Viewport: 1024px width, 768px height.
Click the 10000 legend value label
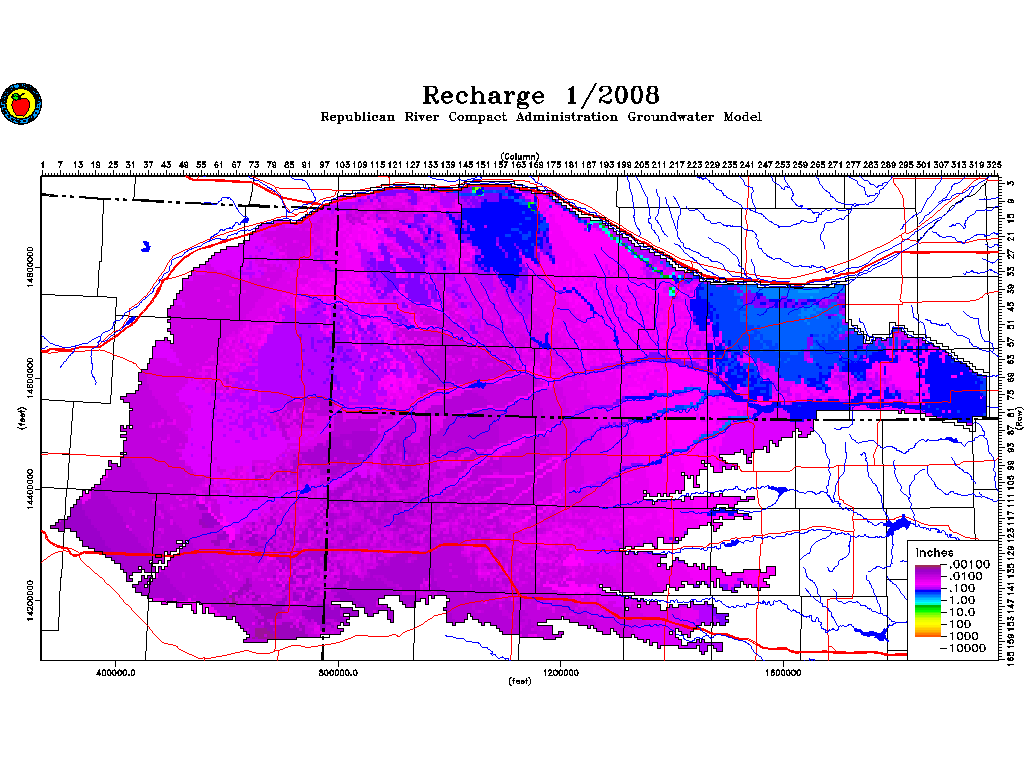[x=966, y=648]
